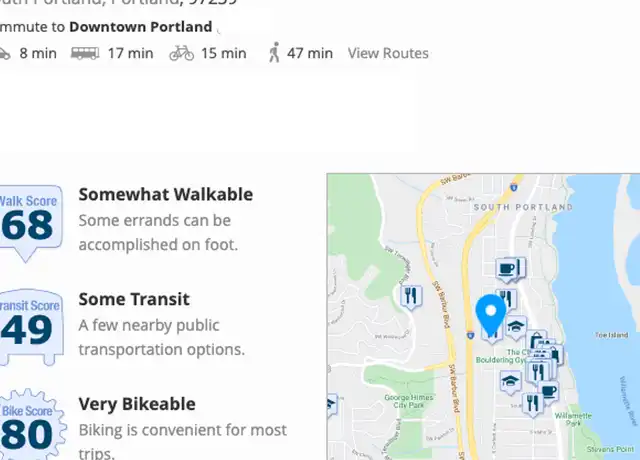Click the Very Bikeable heading

tap(137, 404)
